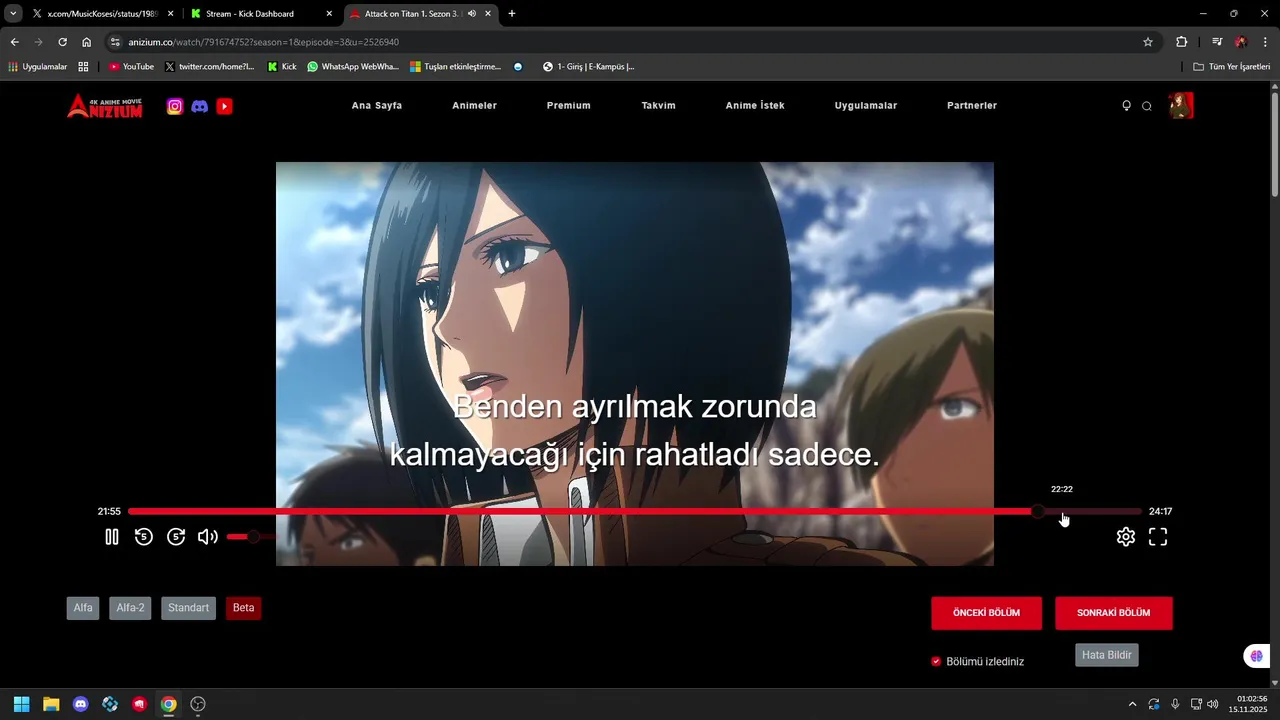This screenshot has height=720, width=1280.
Task: Toggle the Bölümü izlediniz checkbox
Action: click(x=936, y=661)
